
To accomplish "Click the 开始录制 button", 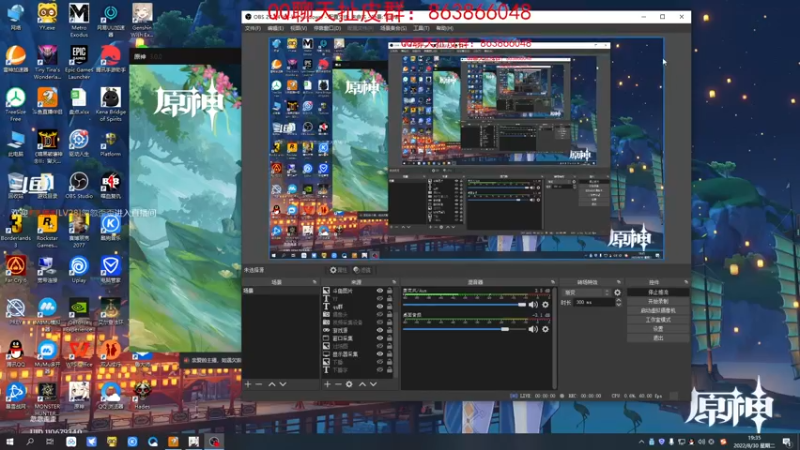I will click(x=658, y=302).
